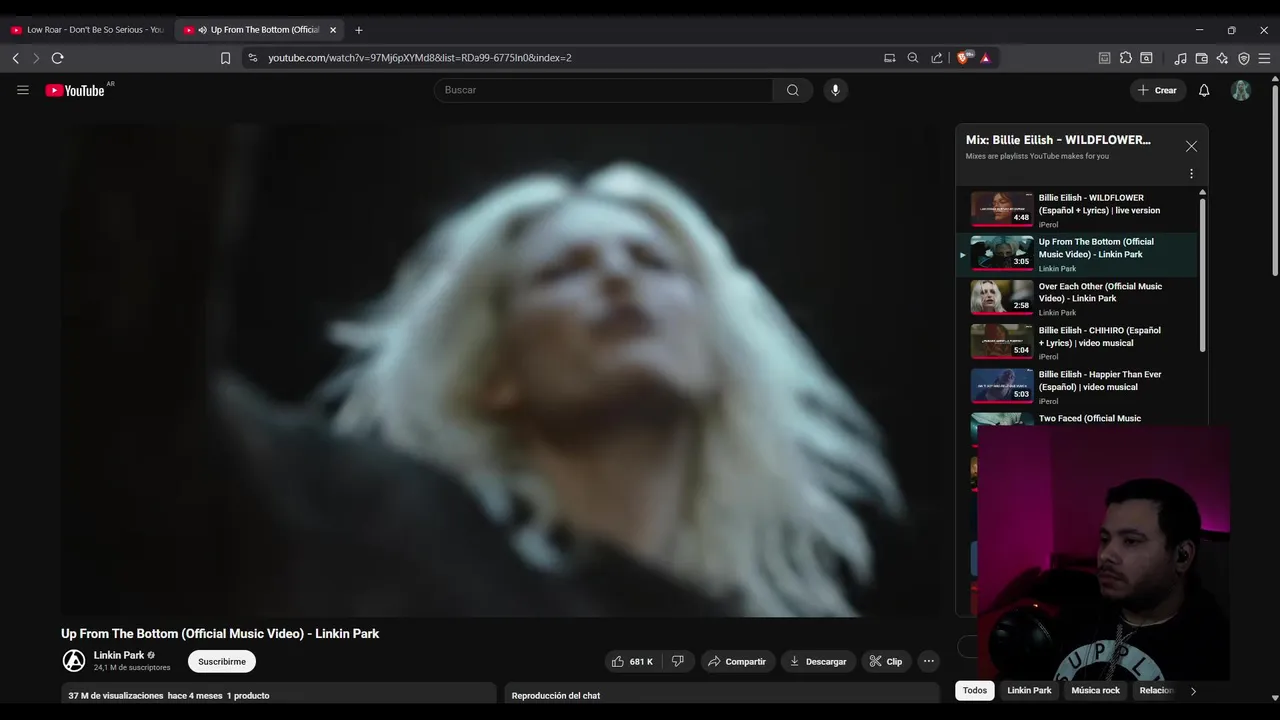Open Brave Rewards triangle icon
Image resolution: width=1280 pixels, height=720 pixels.
(x=985, y=58)
